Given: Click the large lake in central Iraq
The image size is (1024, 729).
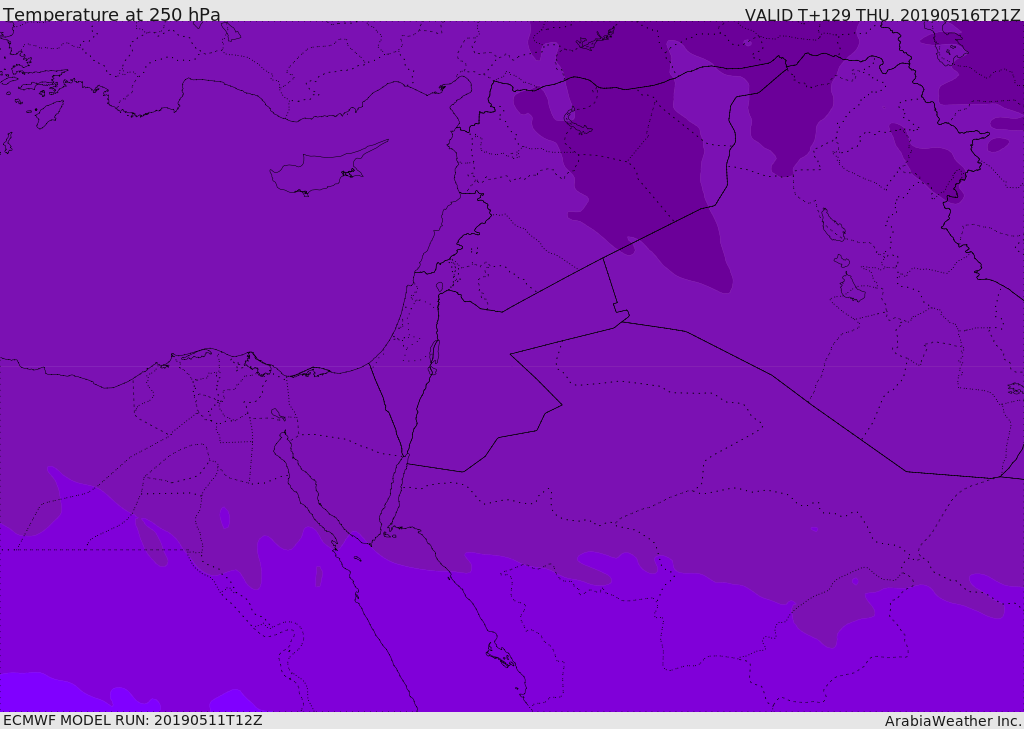Looking at the screenshot, I should [832, 225].
